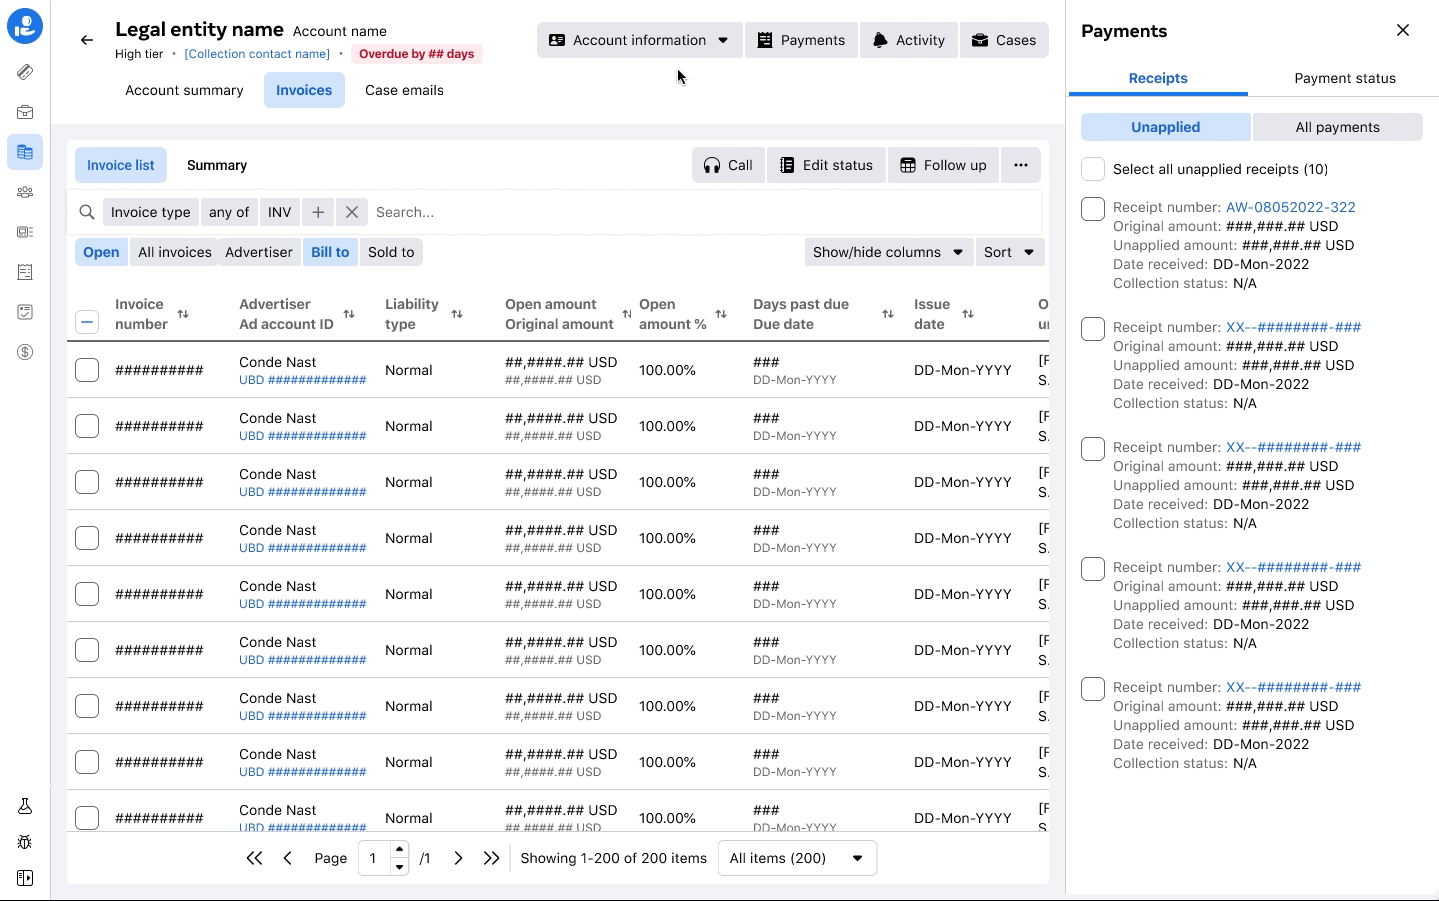Go to the last page of invoices

tap(491, 858)
